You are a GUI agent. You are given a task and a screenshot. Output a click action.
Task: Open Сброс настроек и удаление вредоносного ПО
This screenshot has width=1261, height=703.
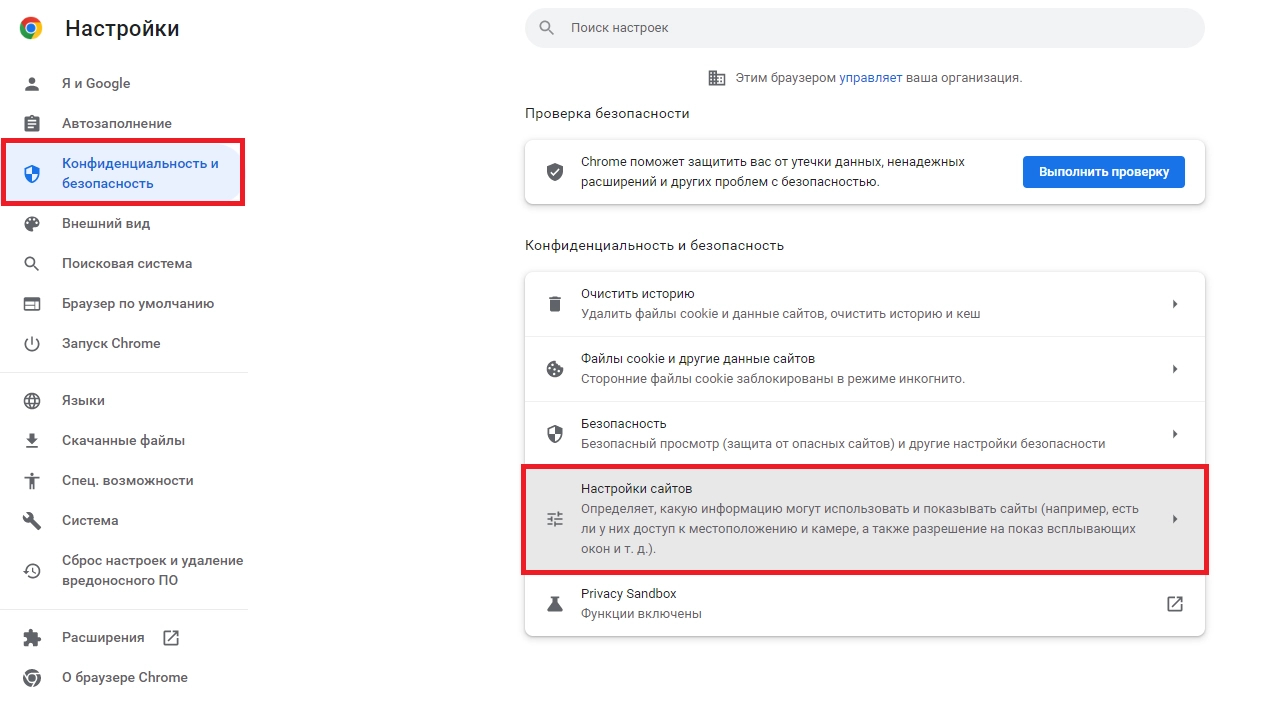152,571
